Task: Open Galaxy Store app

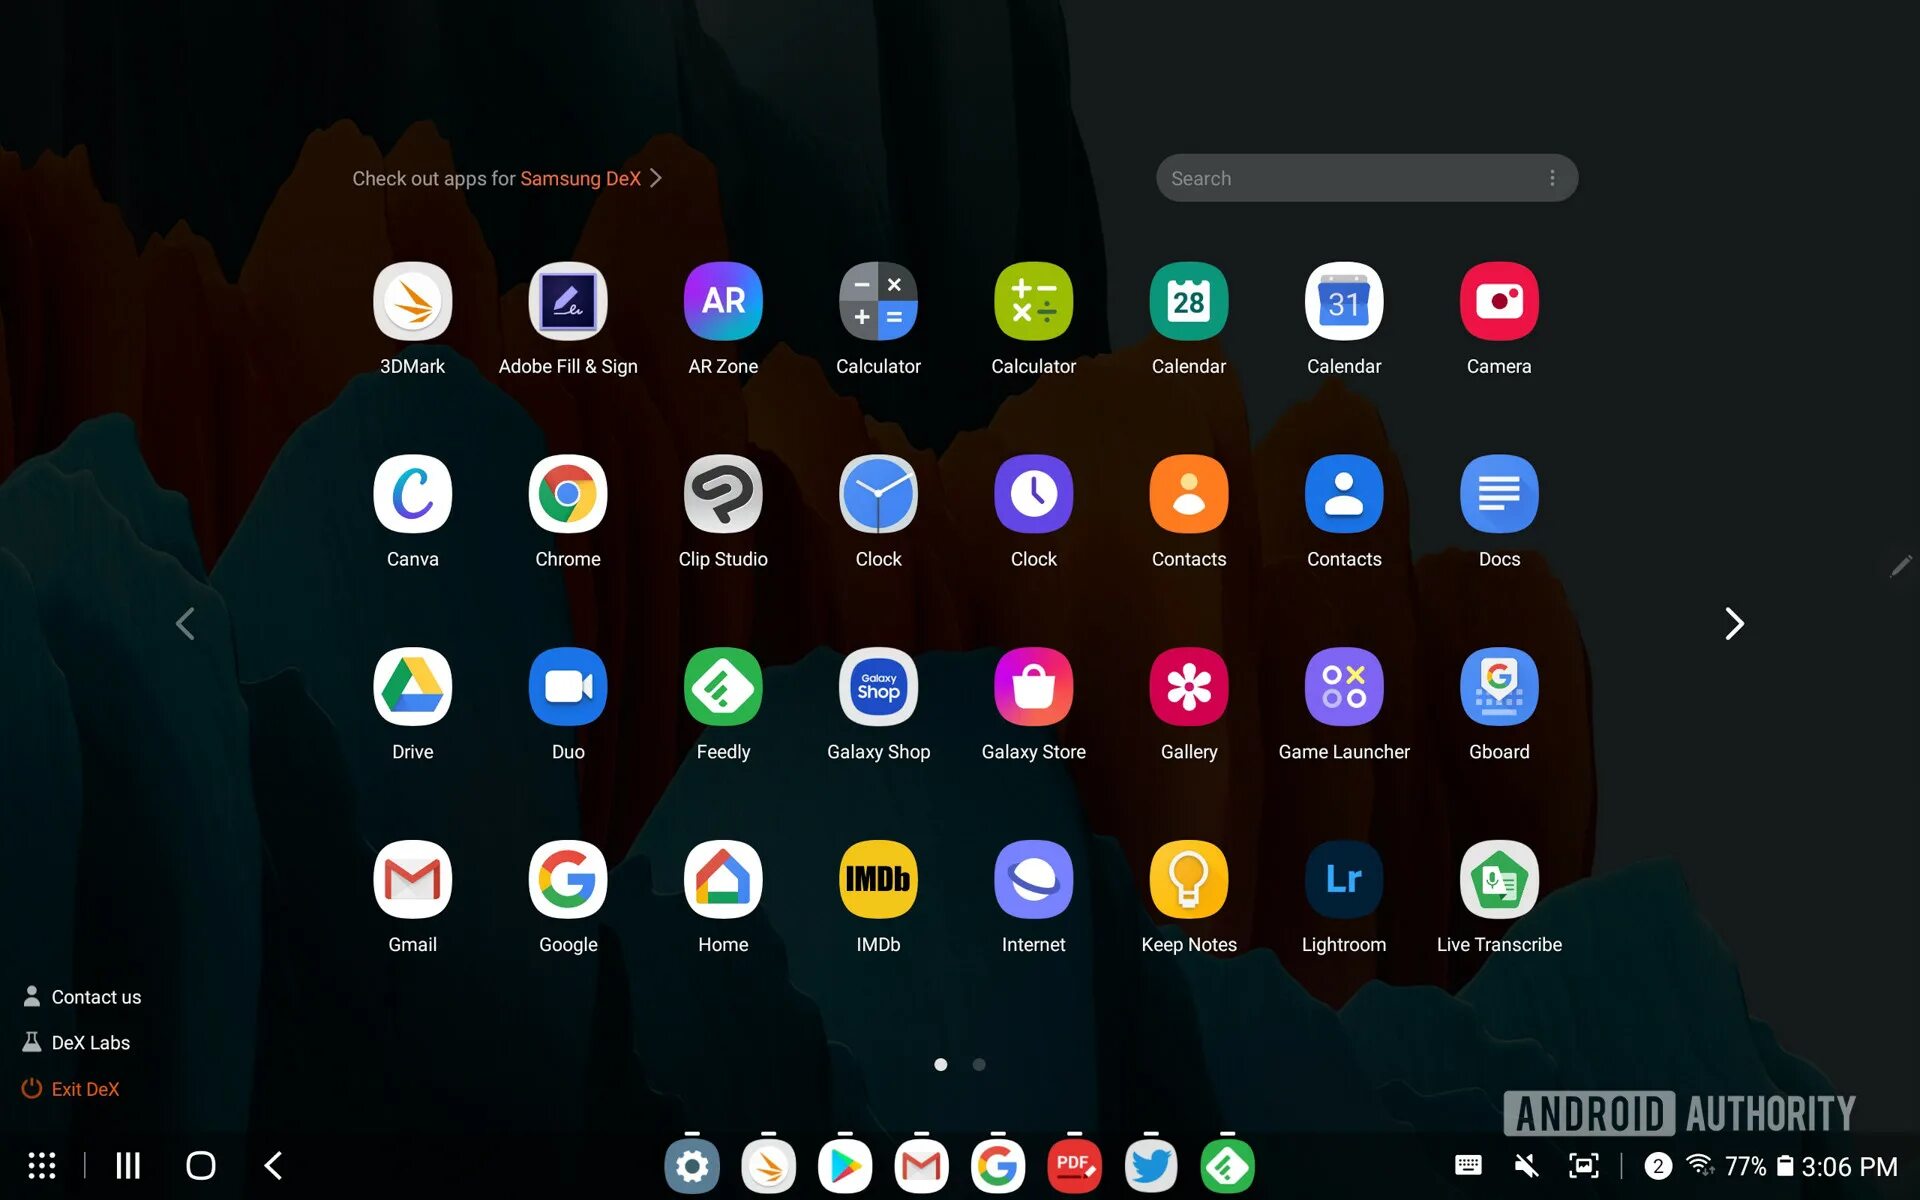Action: click(1033, 687)
